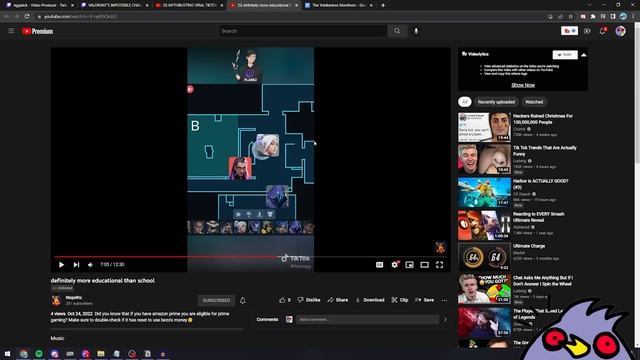Switch to VALORANT'S IMPOSSIBLE tab
Screen dimensions: 640x360
click(114, 5)
